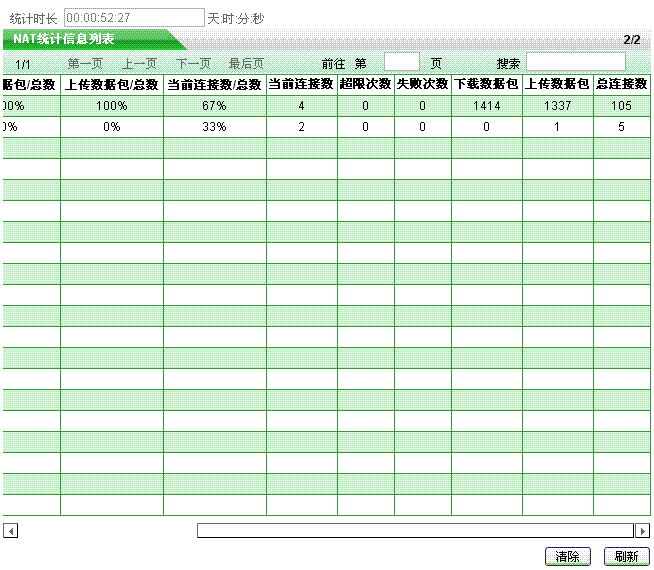Sort by 当前连接数/总数 column header
654x570 pixels.
coord(214,85)
